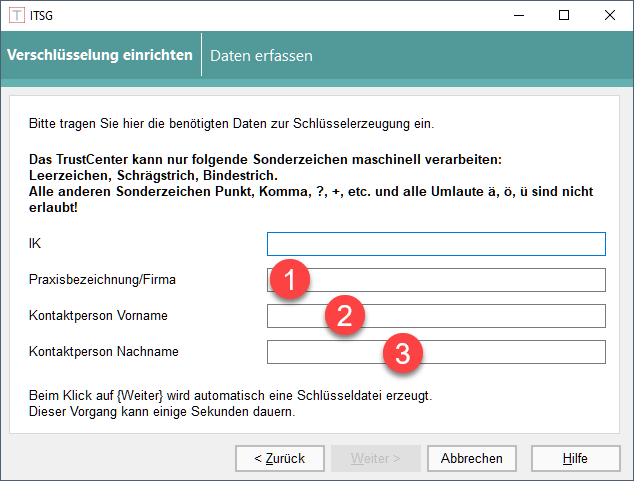Screen dimensions: 634x481
Task: Select the 'Daten erfassen' header step
Action: click(261, 56)
